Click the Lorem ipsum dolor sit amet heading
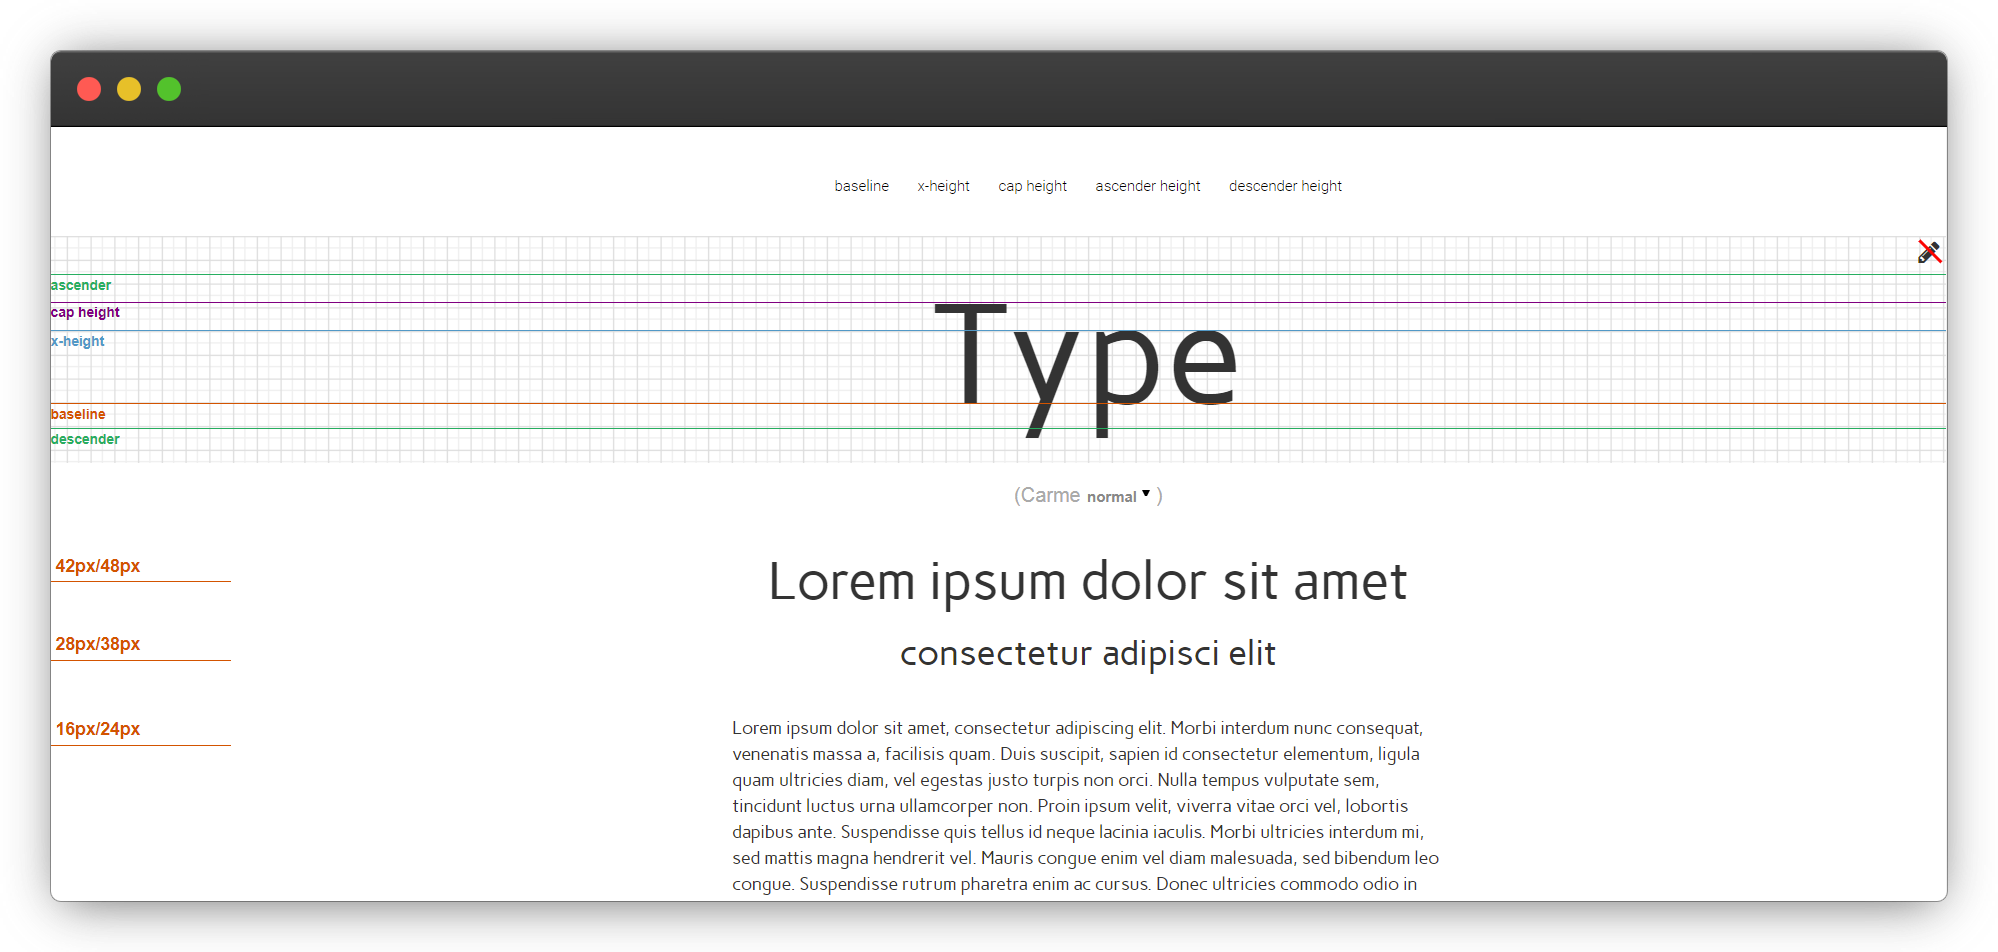Screen dimensions: 1998x952 (x=1087, y=582)
